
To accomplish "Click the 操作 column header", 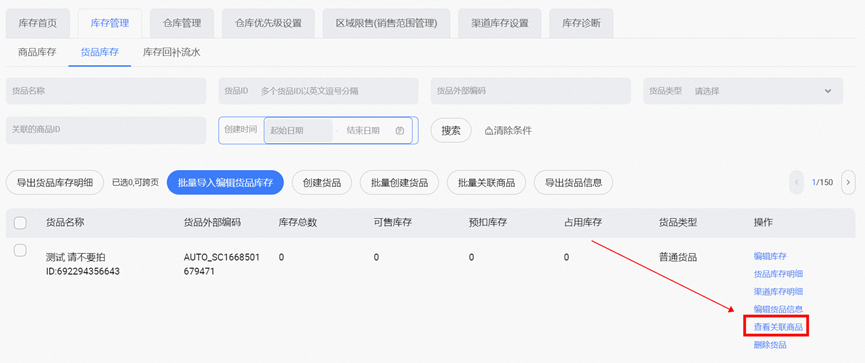I will (763, 222).
